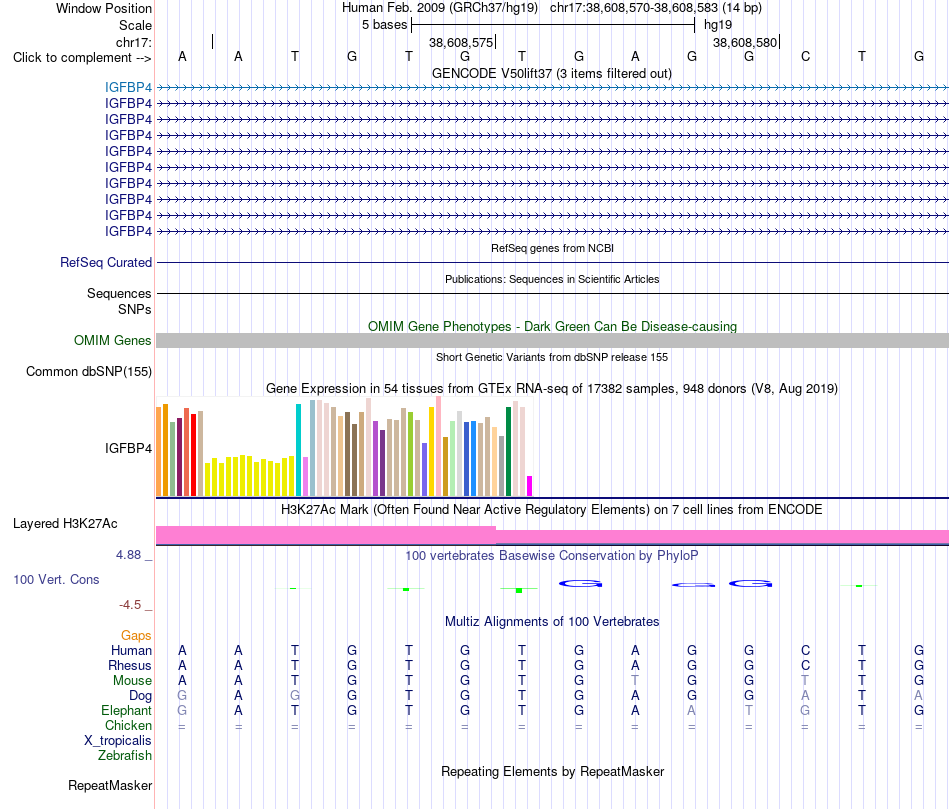This screenshot has width=950, height=809.
Task: Select the Mouse species row label
Action: (132, 681)
